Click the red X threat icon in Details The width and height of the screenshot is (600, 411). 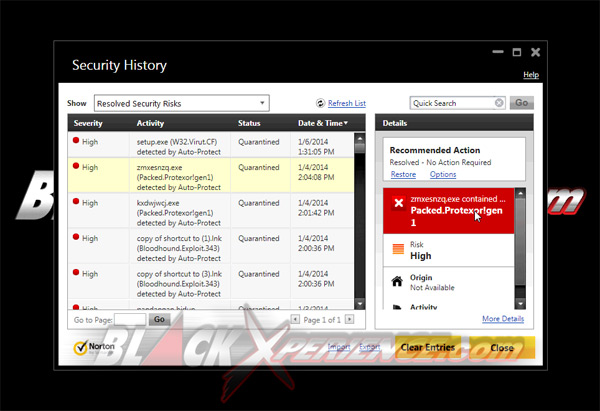click(398, 203)
